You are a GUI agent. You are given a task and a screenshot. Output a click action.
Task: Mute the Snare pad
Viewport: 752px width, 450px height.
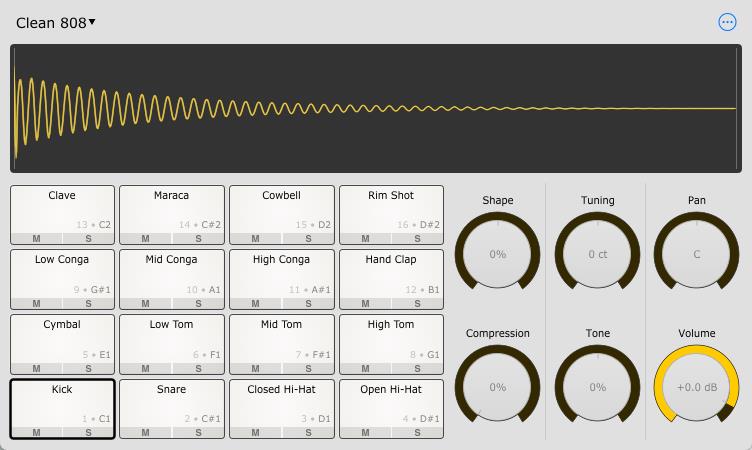146,433
